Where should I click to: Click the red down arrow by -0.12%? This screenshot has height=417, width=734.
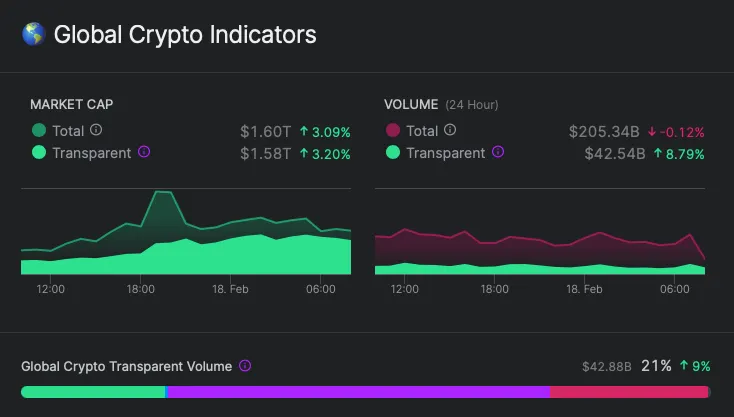(651, 132)
